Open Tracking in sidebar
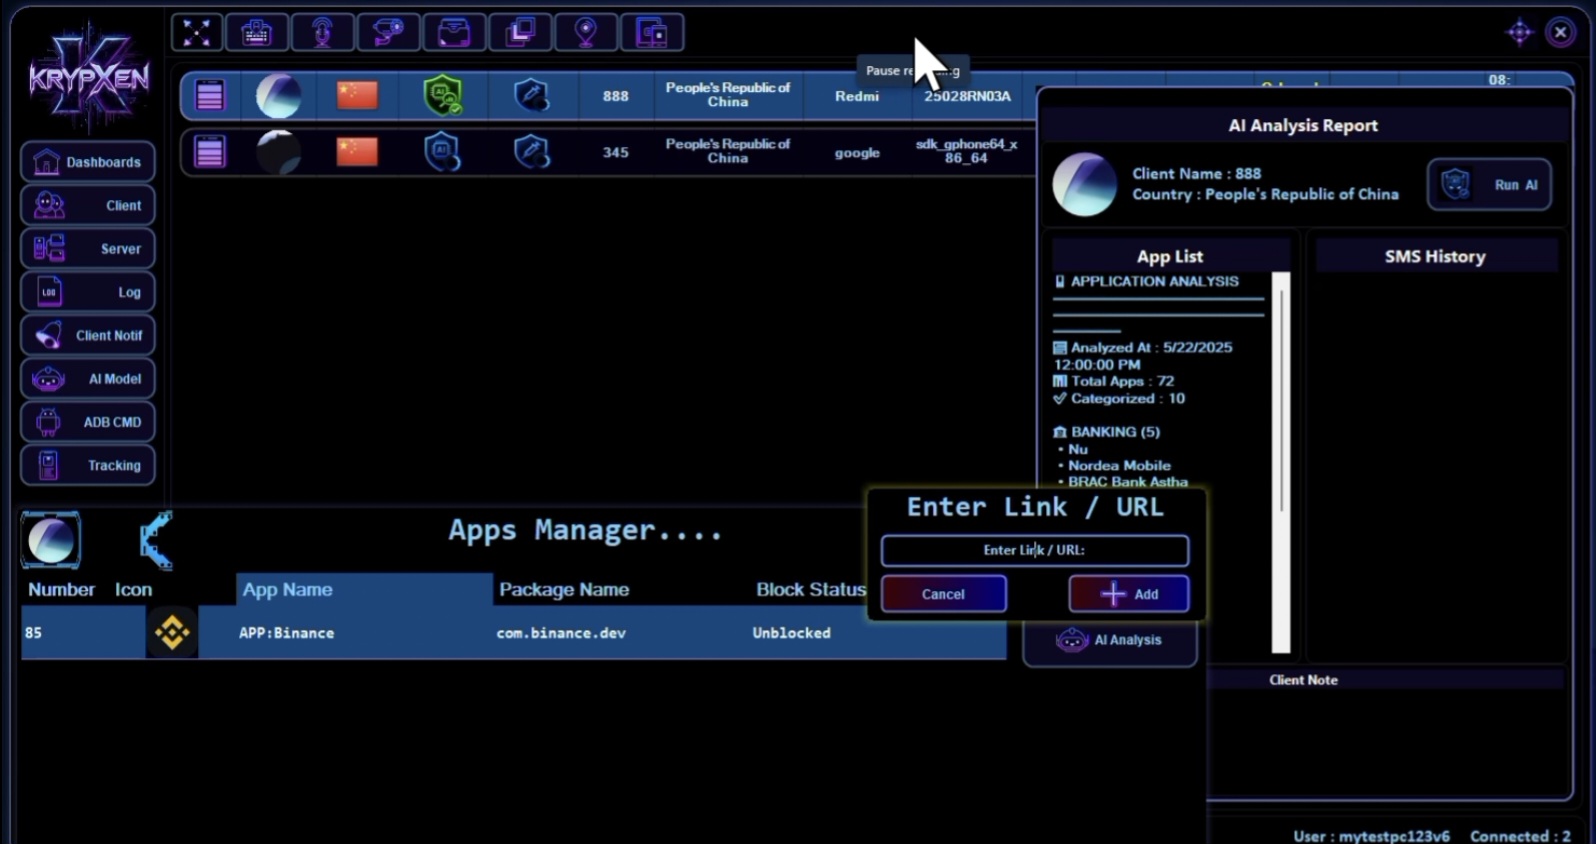Viewport: 1596px width, 844px height. pos(88,465)
